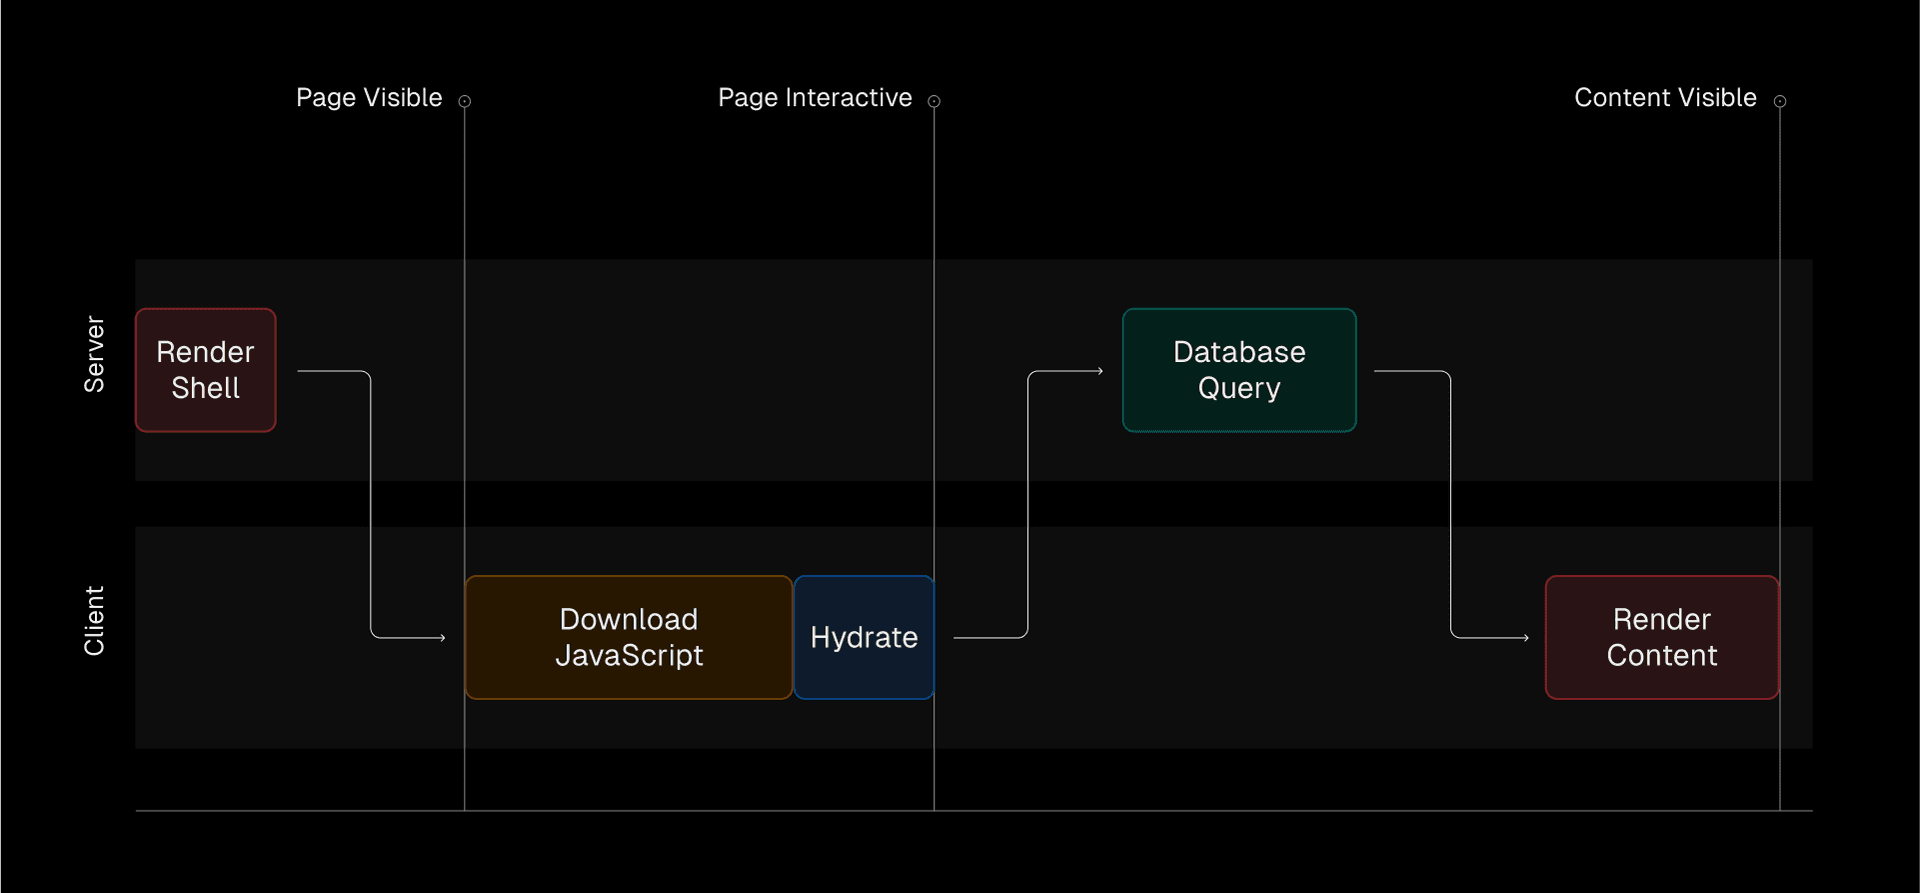
Task: Select the Client lane label
Action: 94,621
